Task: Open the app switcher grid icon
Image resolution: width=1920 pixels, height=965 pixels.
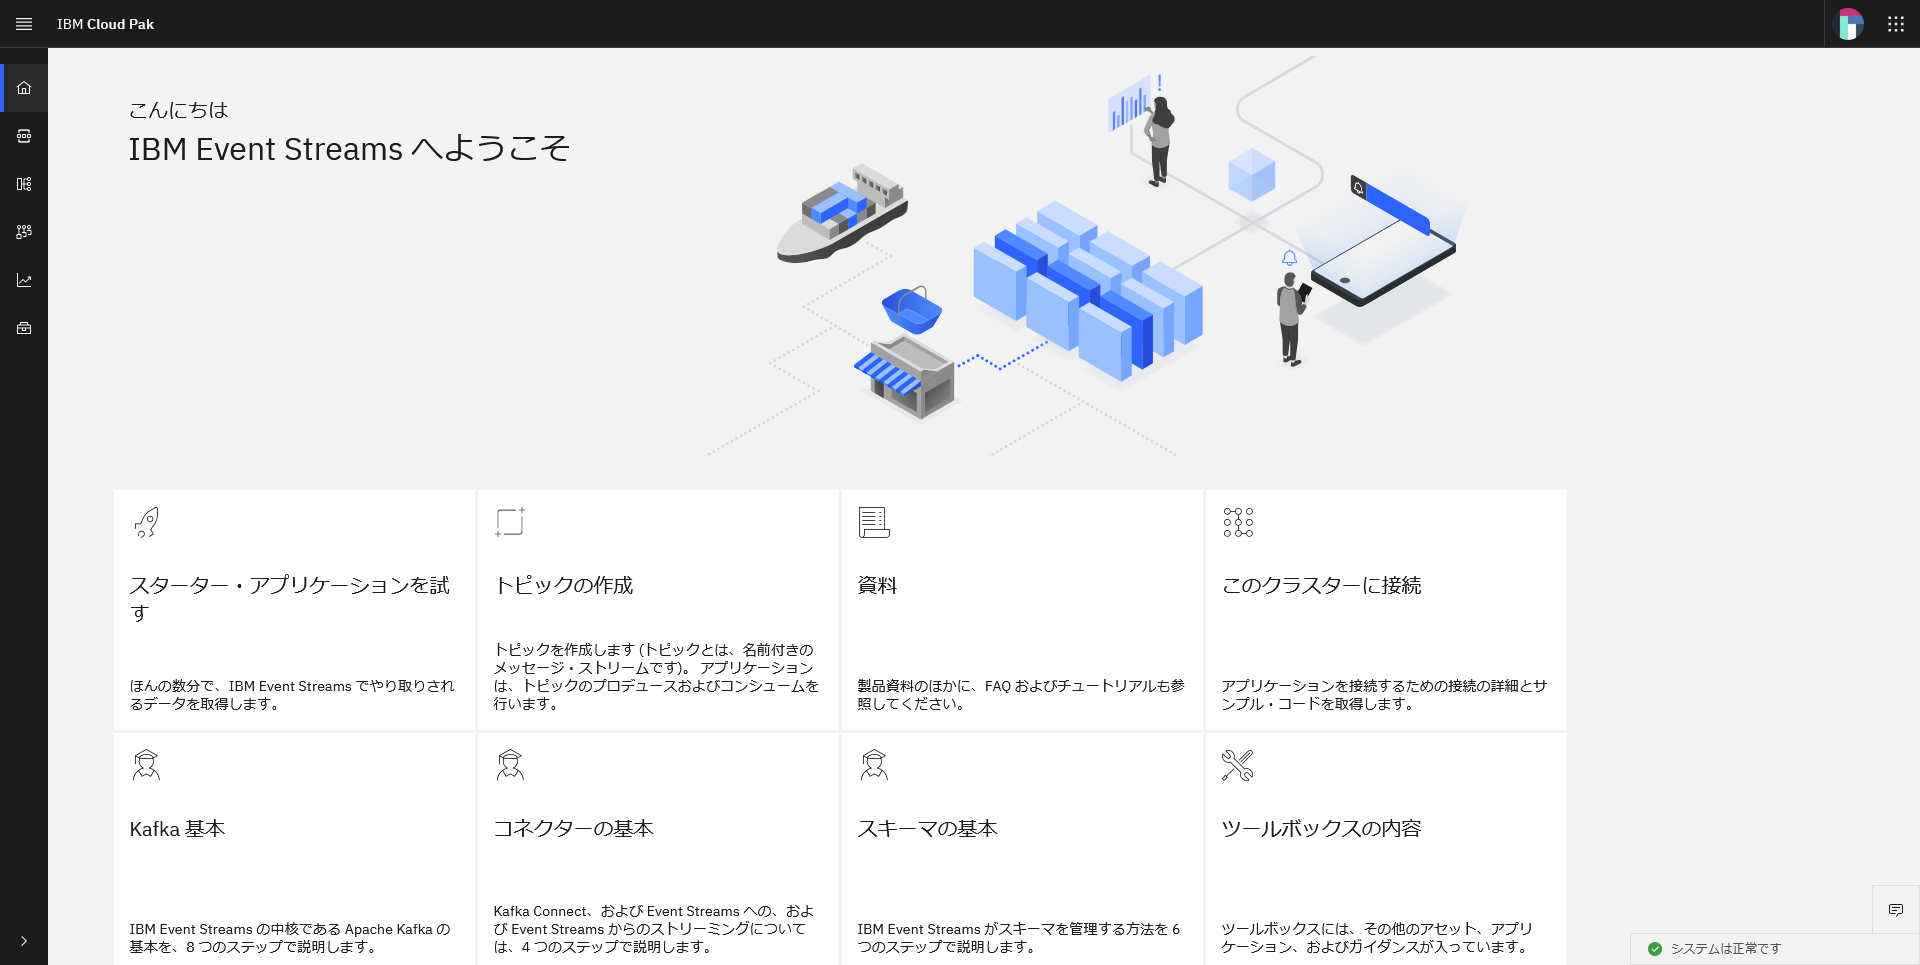Action: (1896, 24)
